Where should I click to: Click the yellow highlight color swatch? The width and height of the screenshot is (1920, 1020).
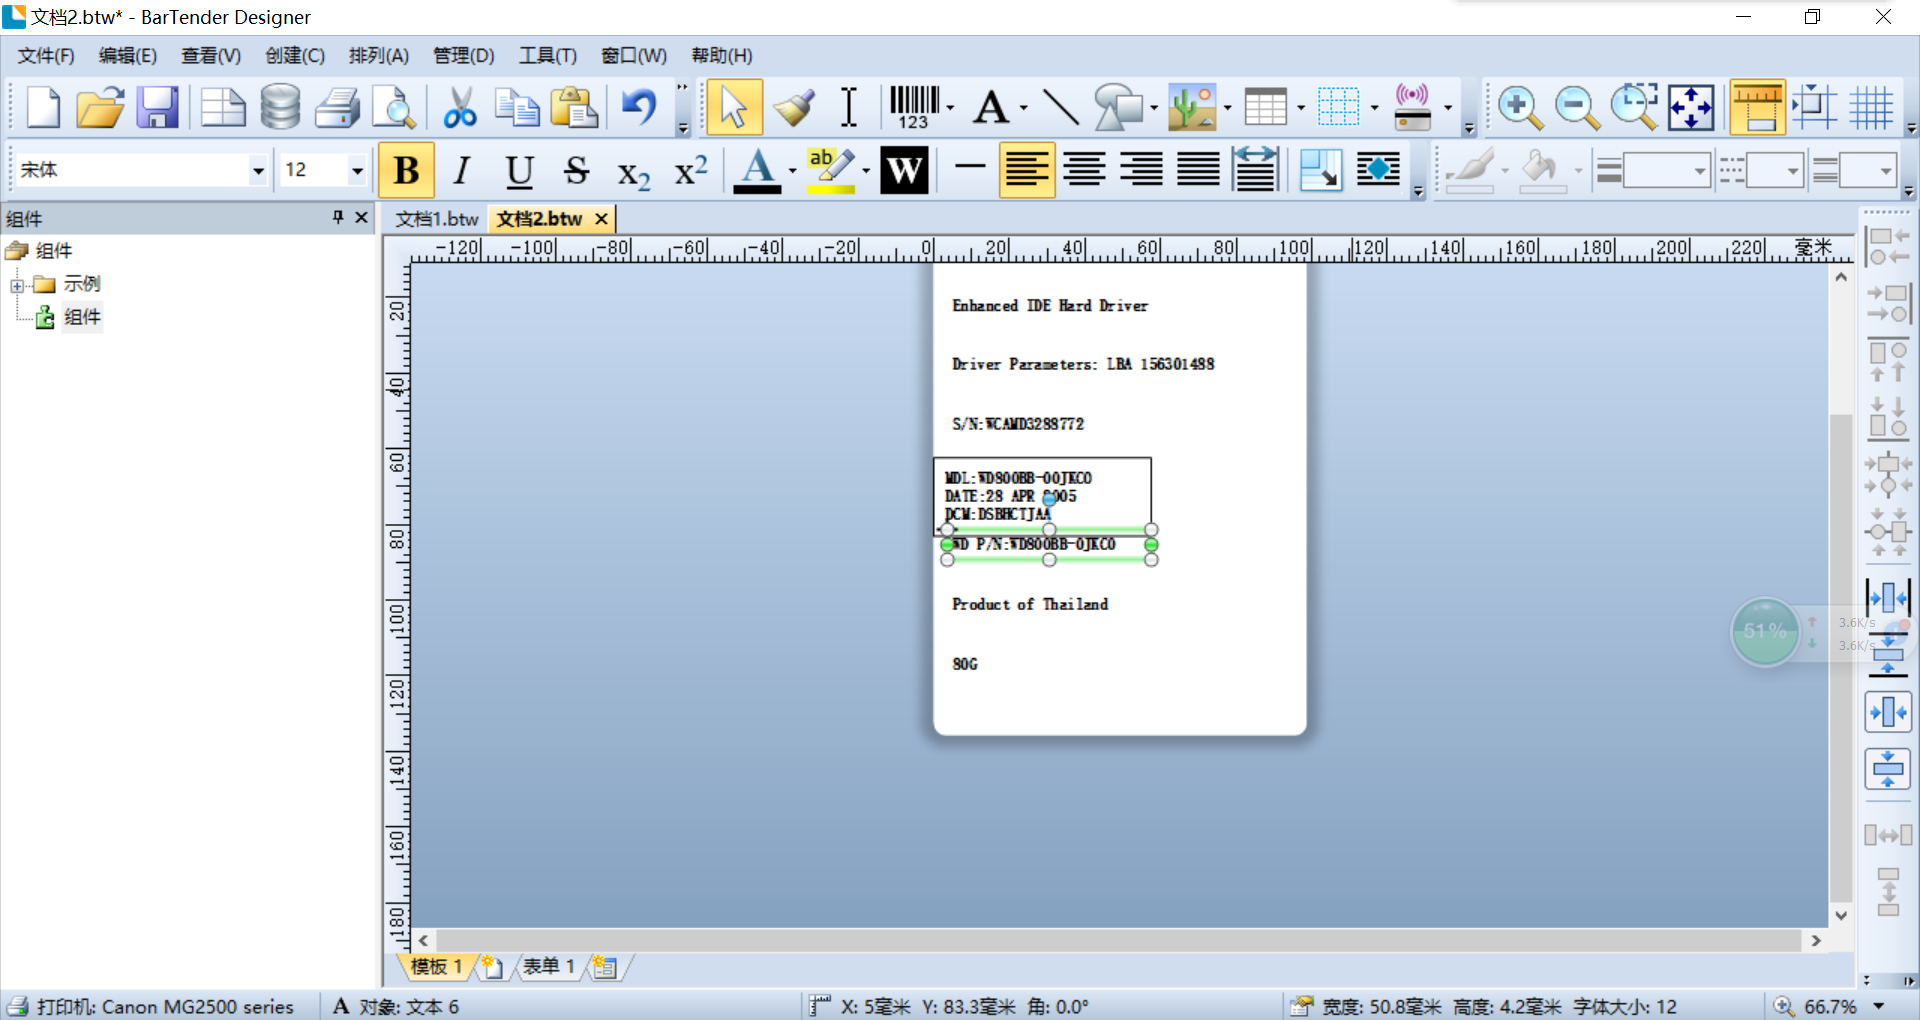[x=831, y=171]
